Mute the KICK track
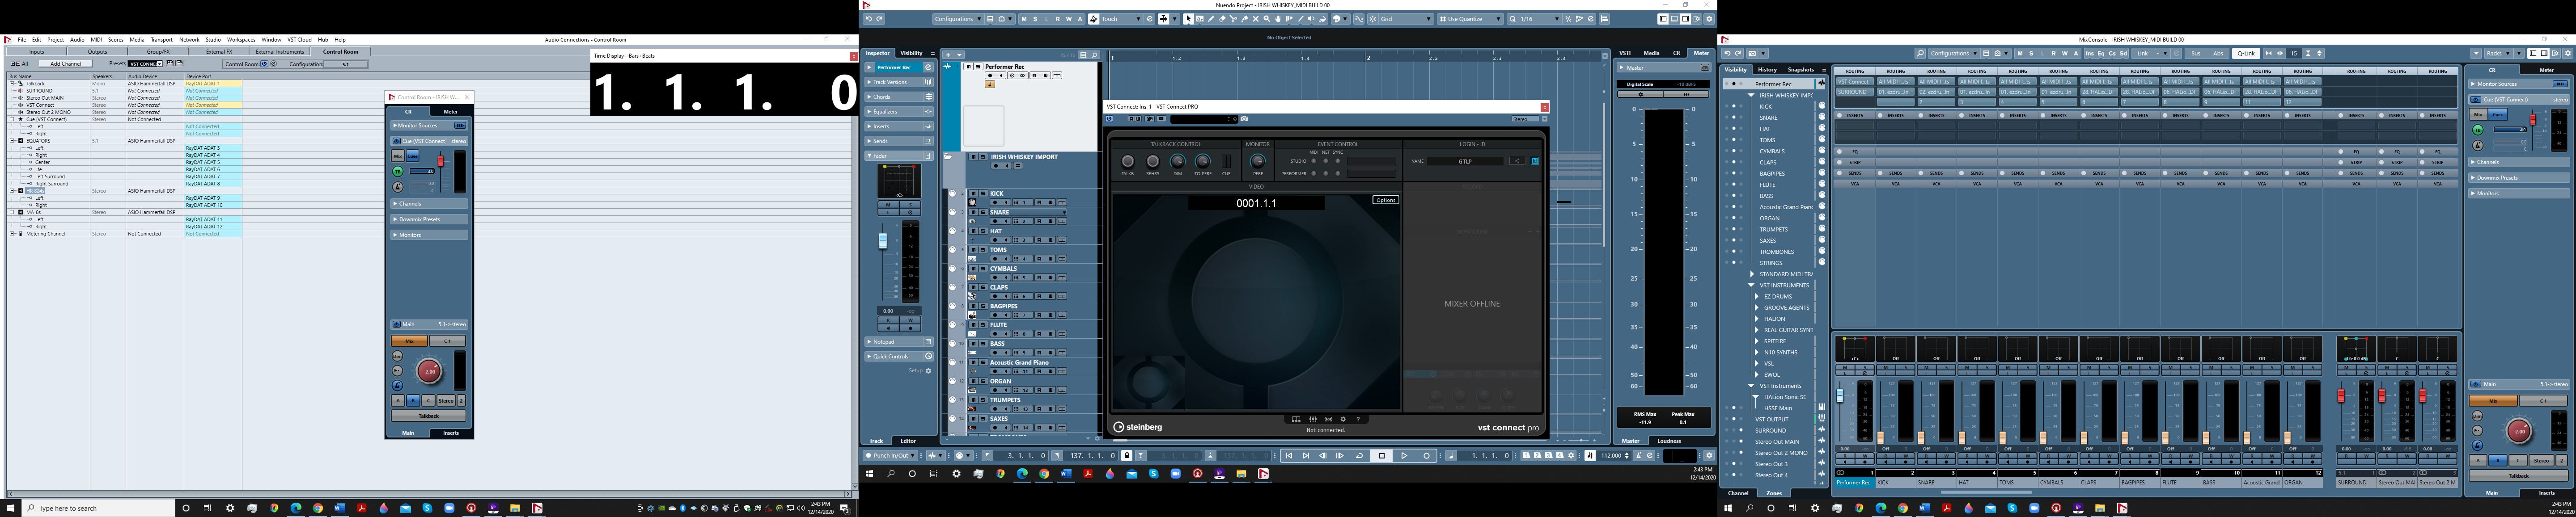Viewport: 2576px width, 517px height. tap(973, 193)
